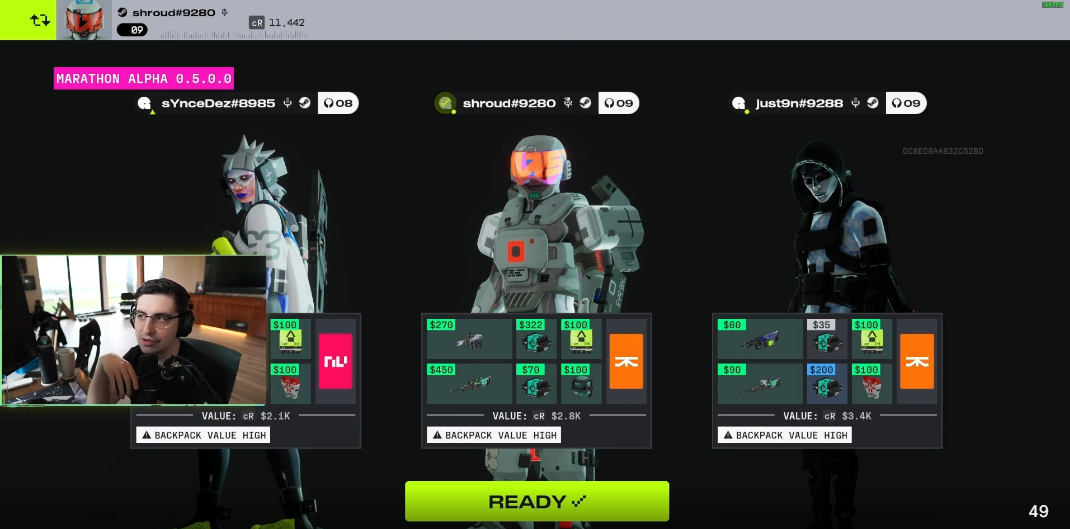
Task: Toggle just9n#9288 microphone icon
Action: point(856,103)
